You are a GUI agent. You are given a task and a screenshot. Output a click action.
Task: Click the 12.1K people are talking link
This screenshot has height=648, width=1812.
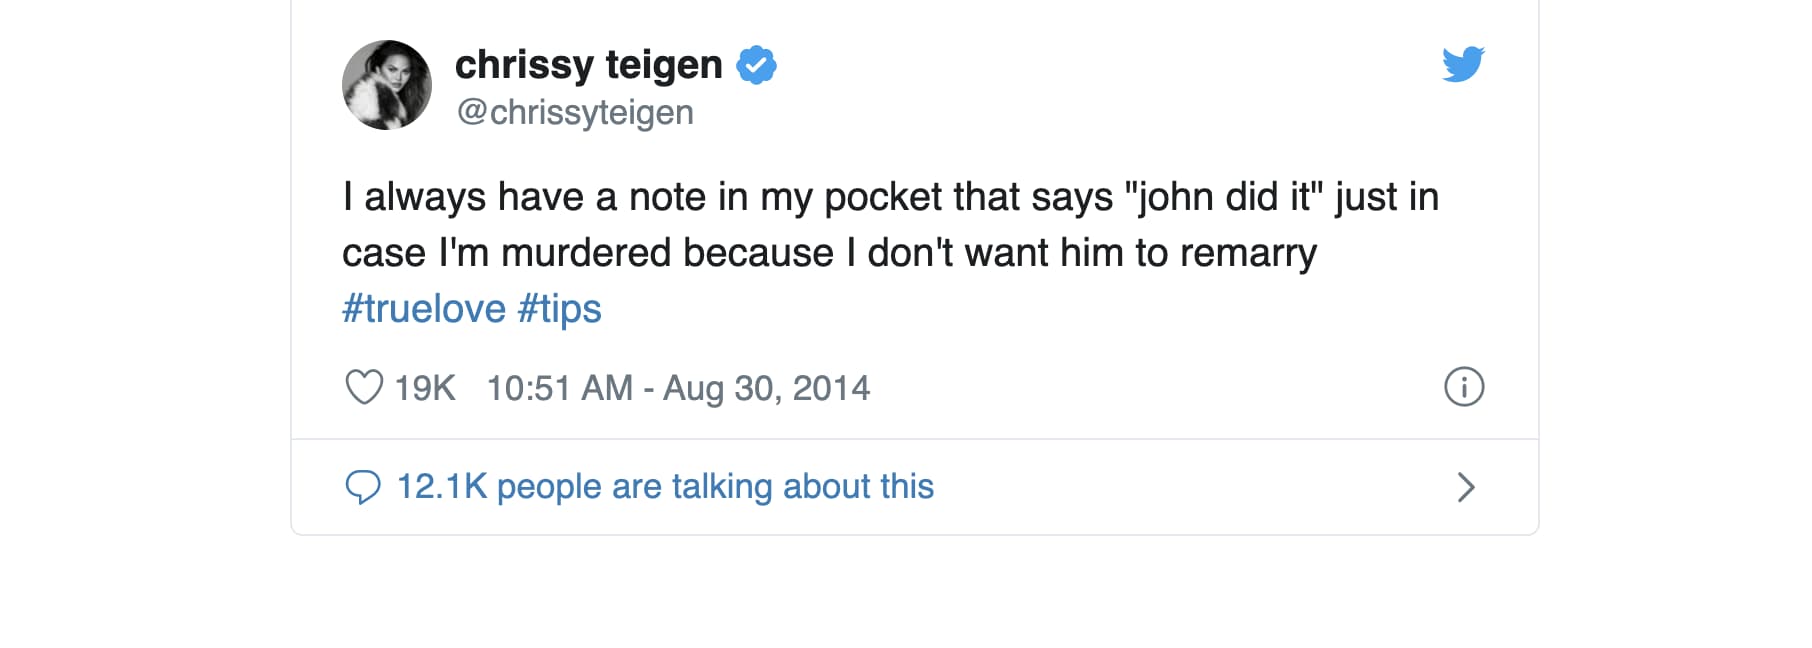pos(663,487)
